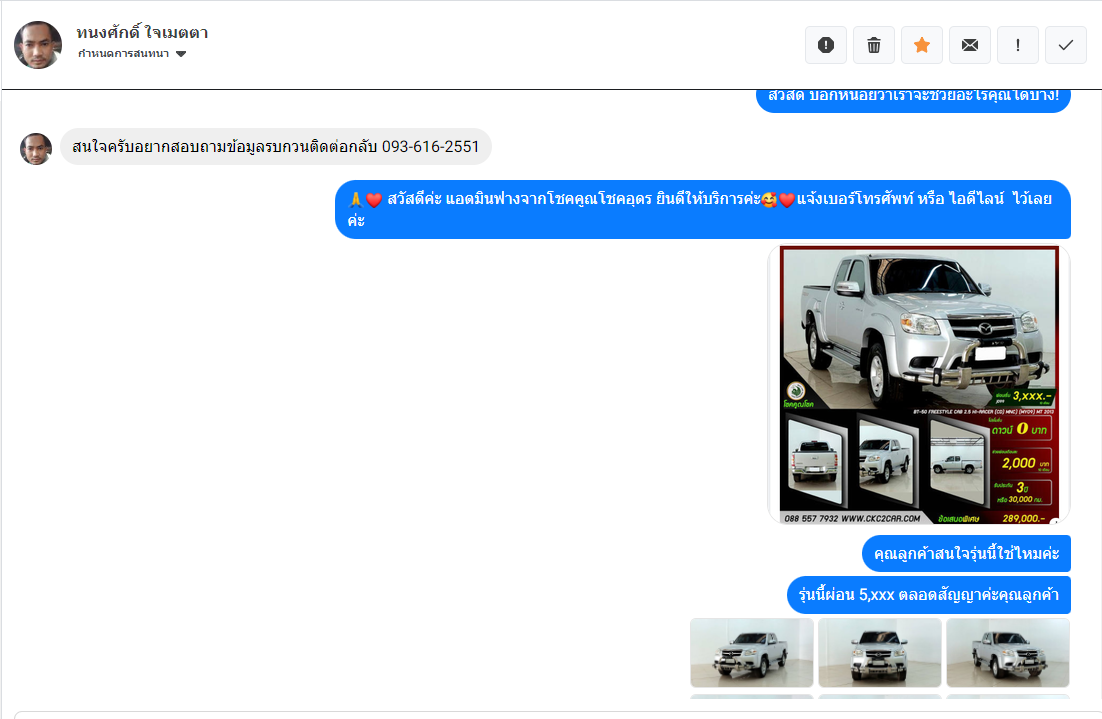1102x719 pixels.
Task: Open the middle small pickup truck thumbnail
Action: (880, 653)
